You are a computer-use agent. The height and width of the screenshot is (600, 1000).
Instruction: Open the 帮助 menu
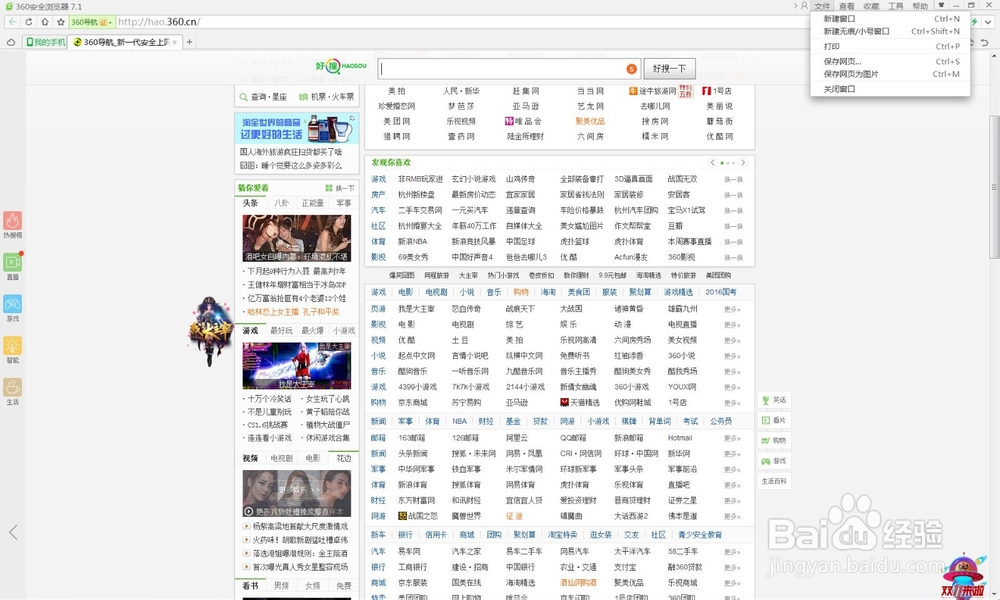pos(920,6)
